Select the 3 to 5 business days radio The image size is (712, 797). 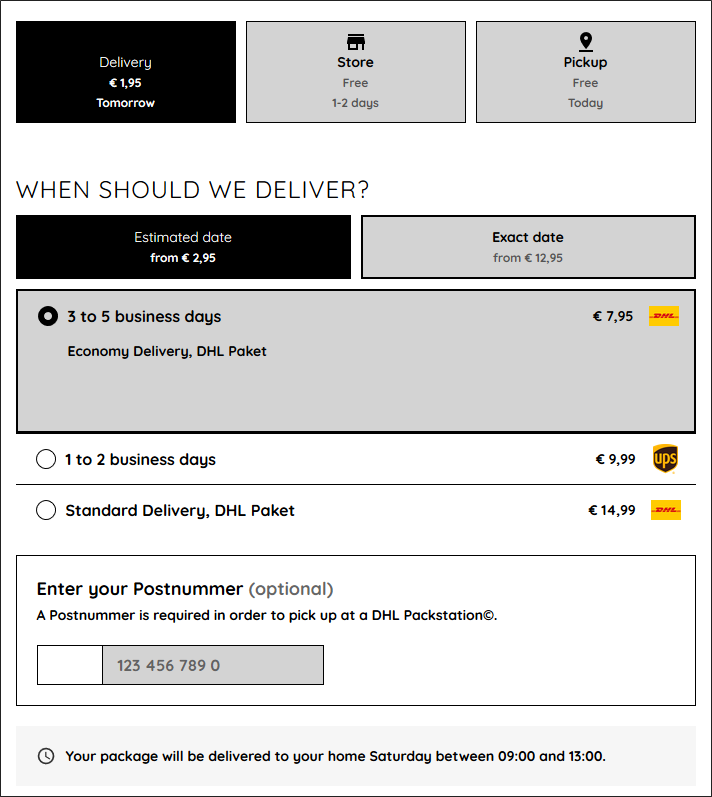tap(48, 316)
